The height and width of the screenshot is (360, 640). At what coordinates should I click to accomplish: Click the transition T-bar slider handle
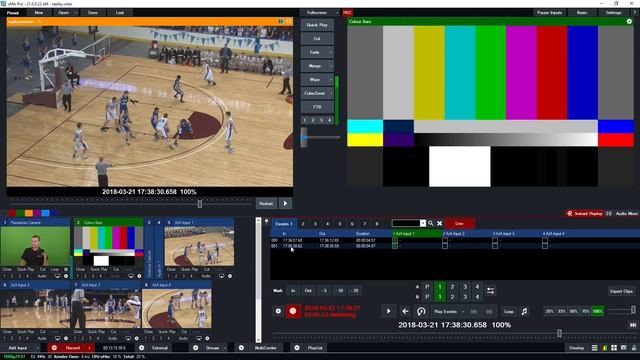(x=304, y=137)
